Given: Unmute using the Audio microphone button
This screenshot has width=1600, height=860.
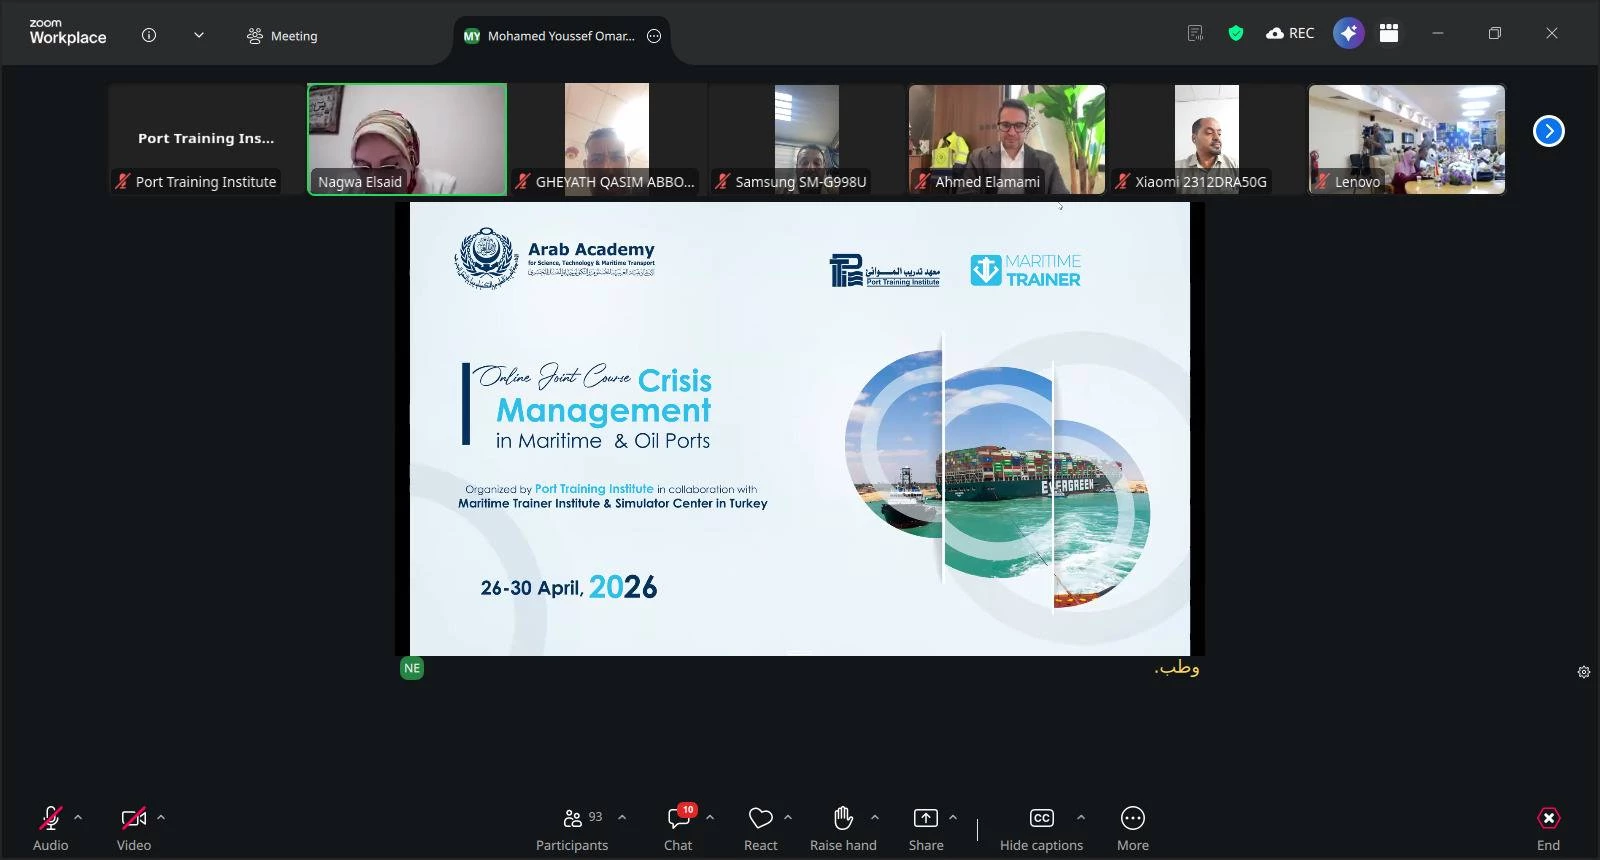Looking at the screenshot, I should pos(50,828).
